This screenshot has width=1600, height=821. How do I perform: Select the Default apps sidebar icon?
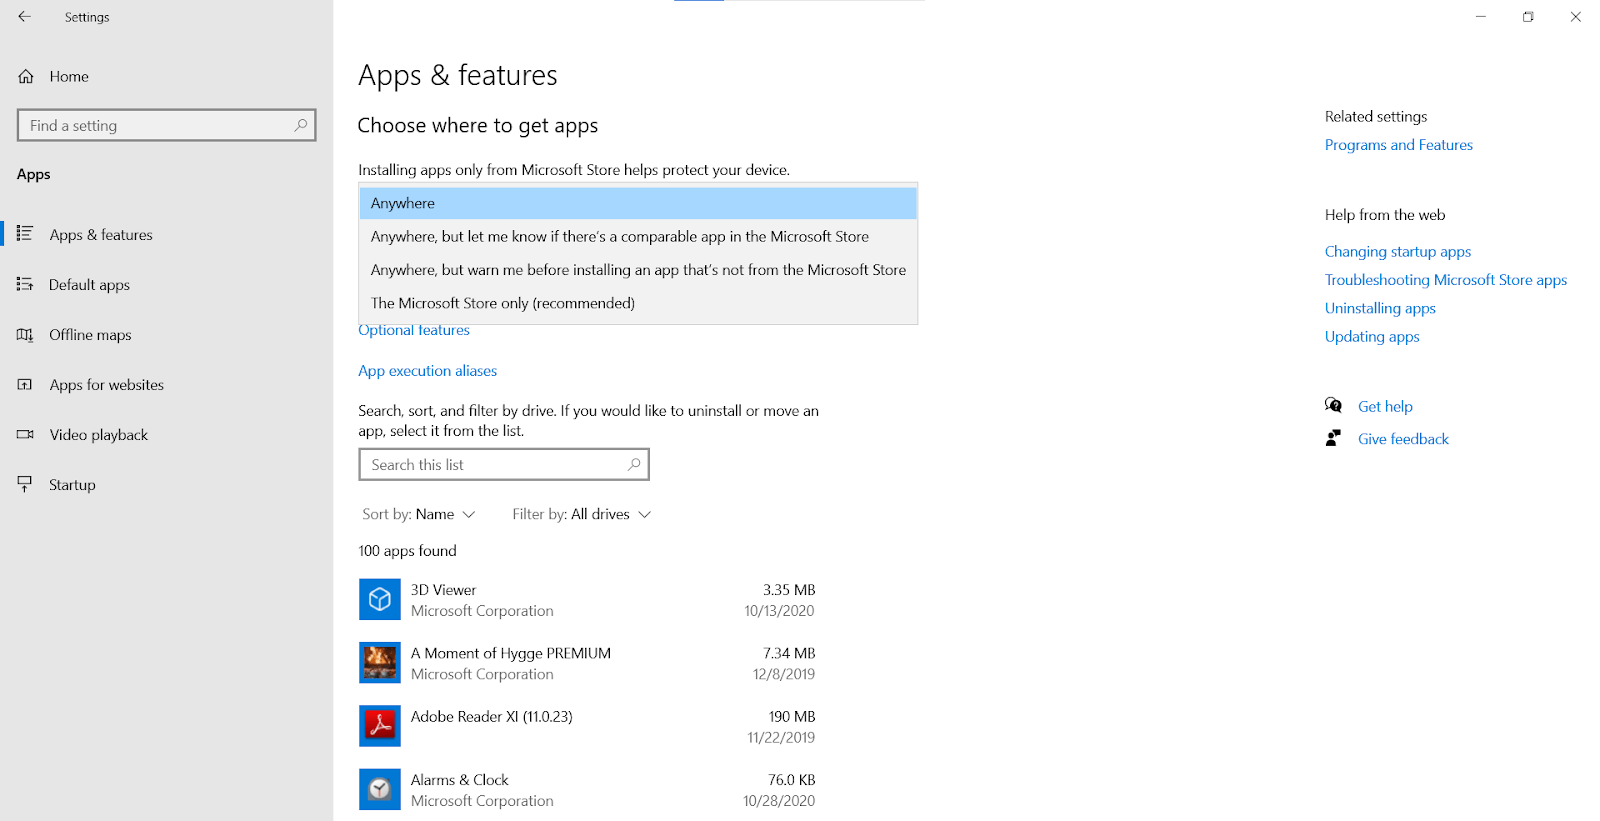point(25,284)
